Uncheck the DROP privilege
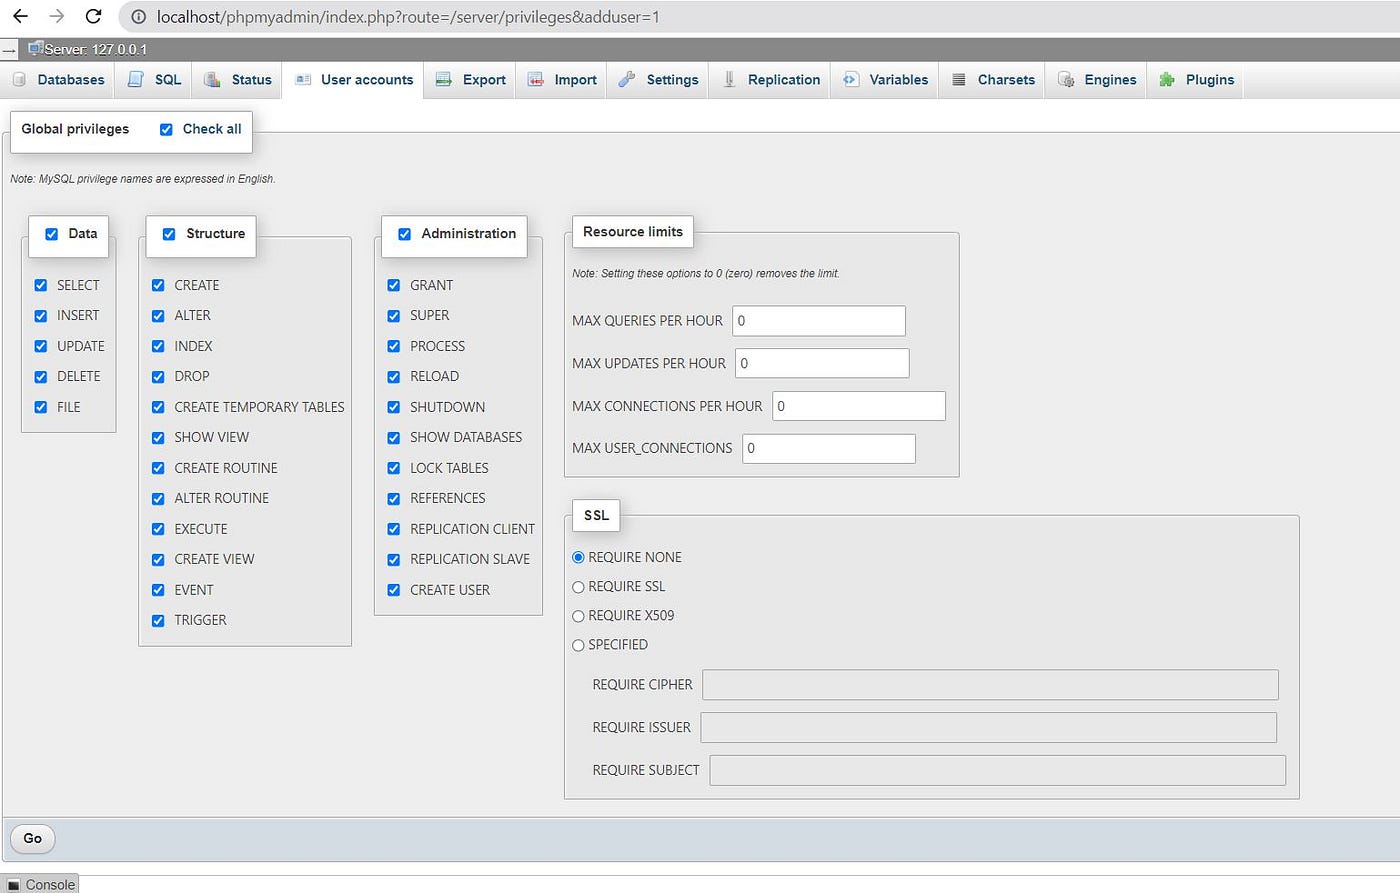The image size is (1400, 893). tap(158, 377)
